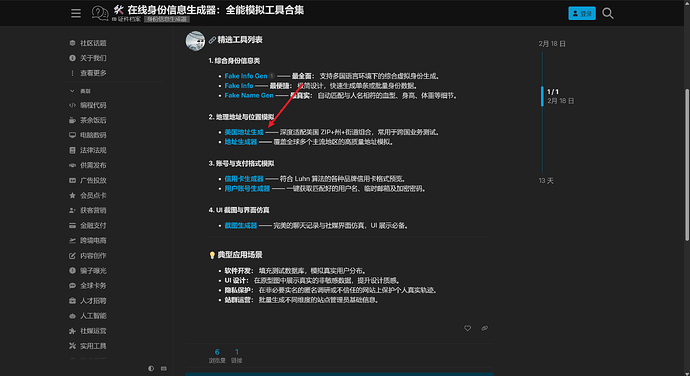Open keyboard shortcuts icon in sidebar footer
690x376 pixels.
point(164,369)
